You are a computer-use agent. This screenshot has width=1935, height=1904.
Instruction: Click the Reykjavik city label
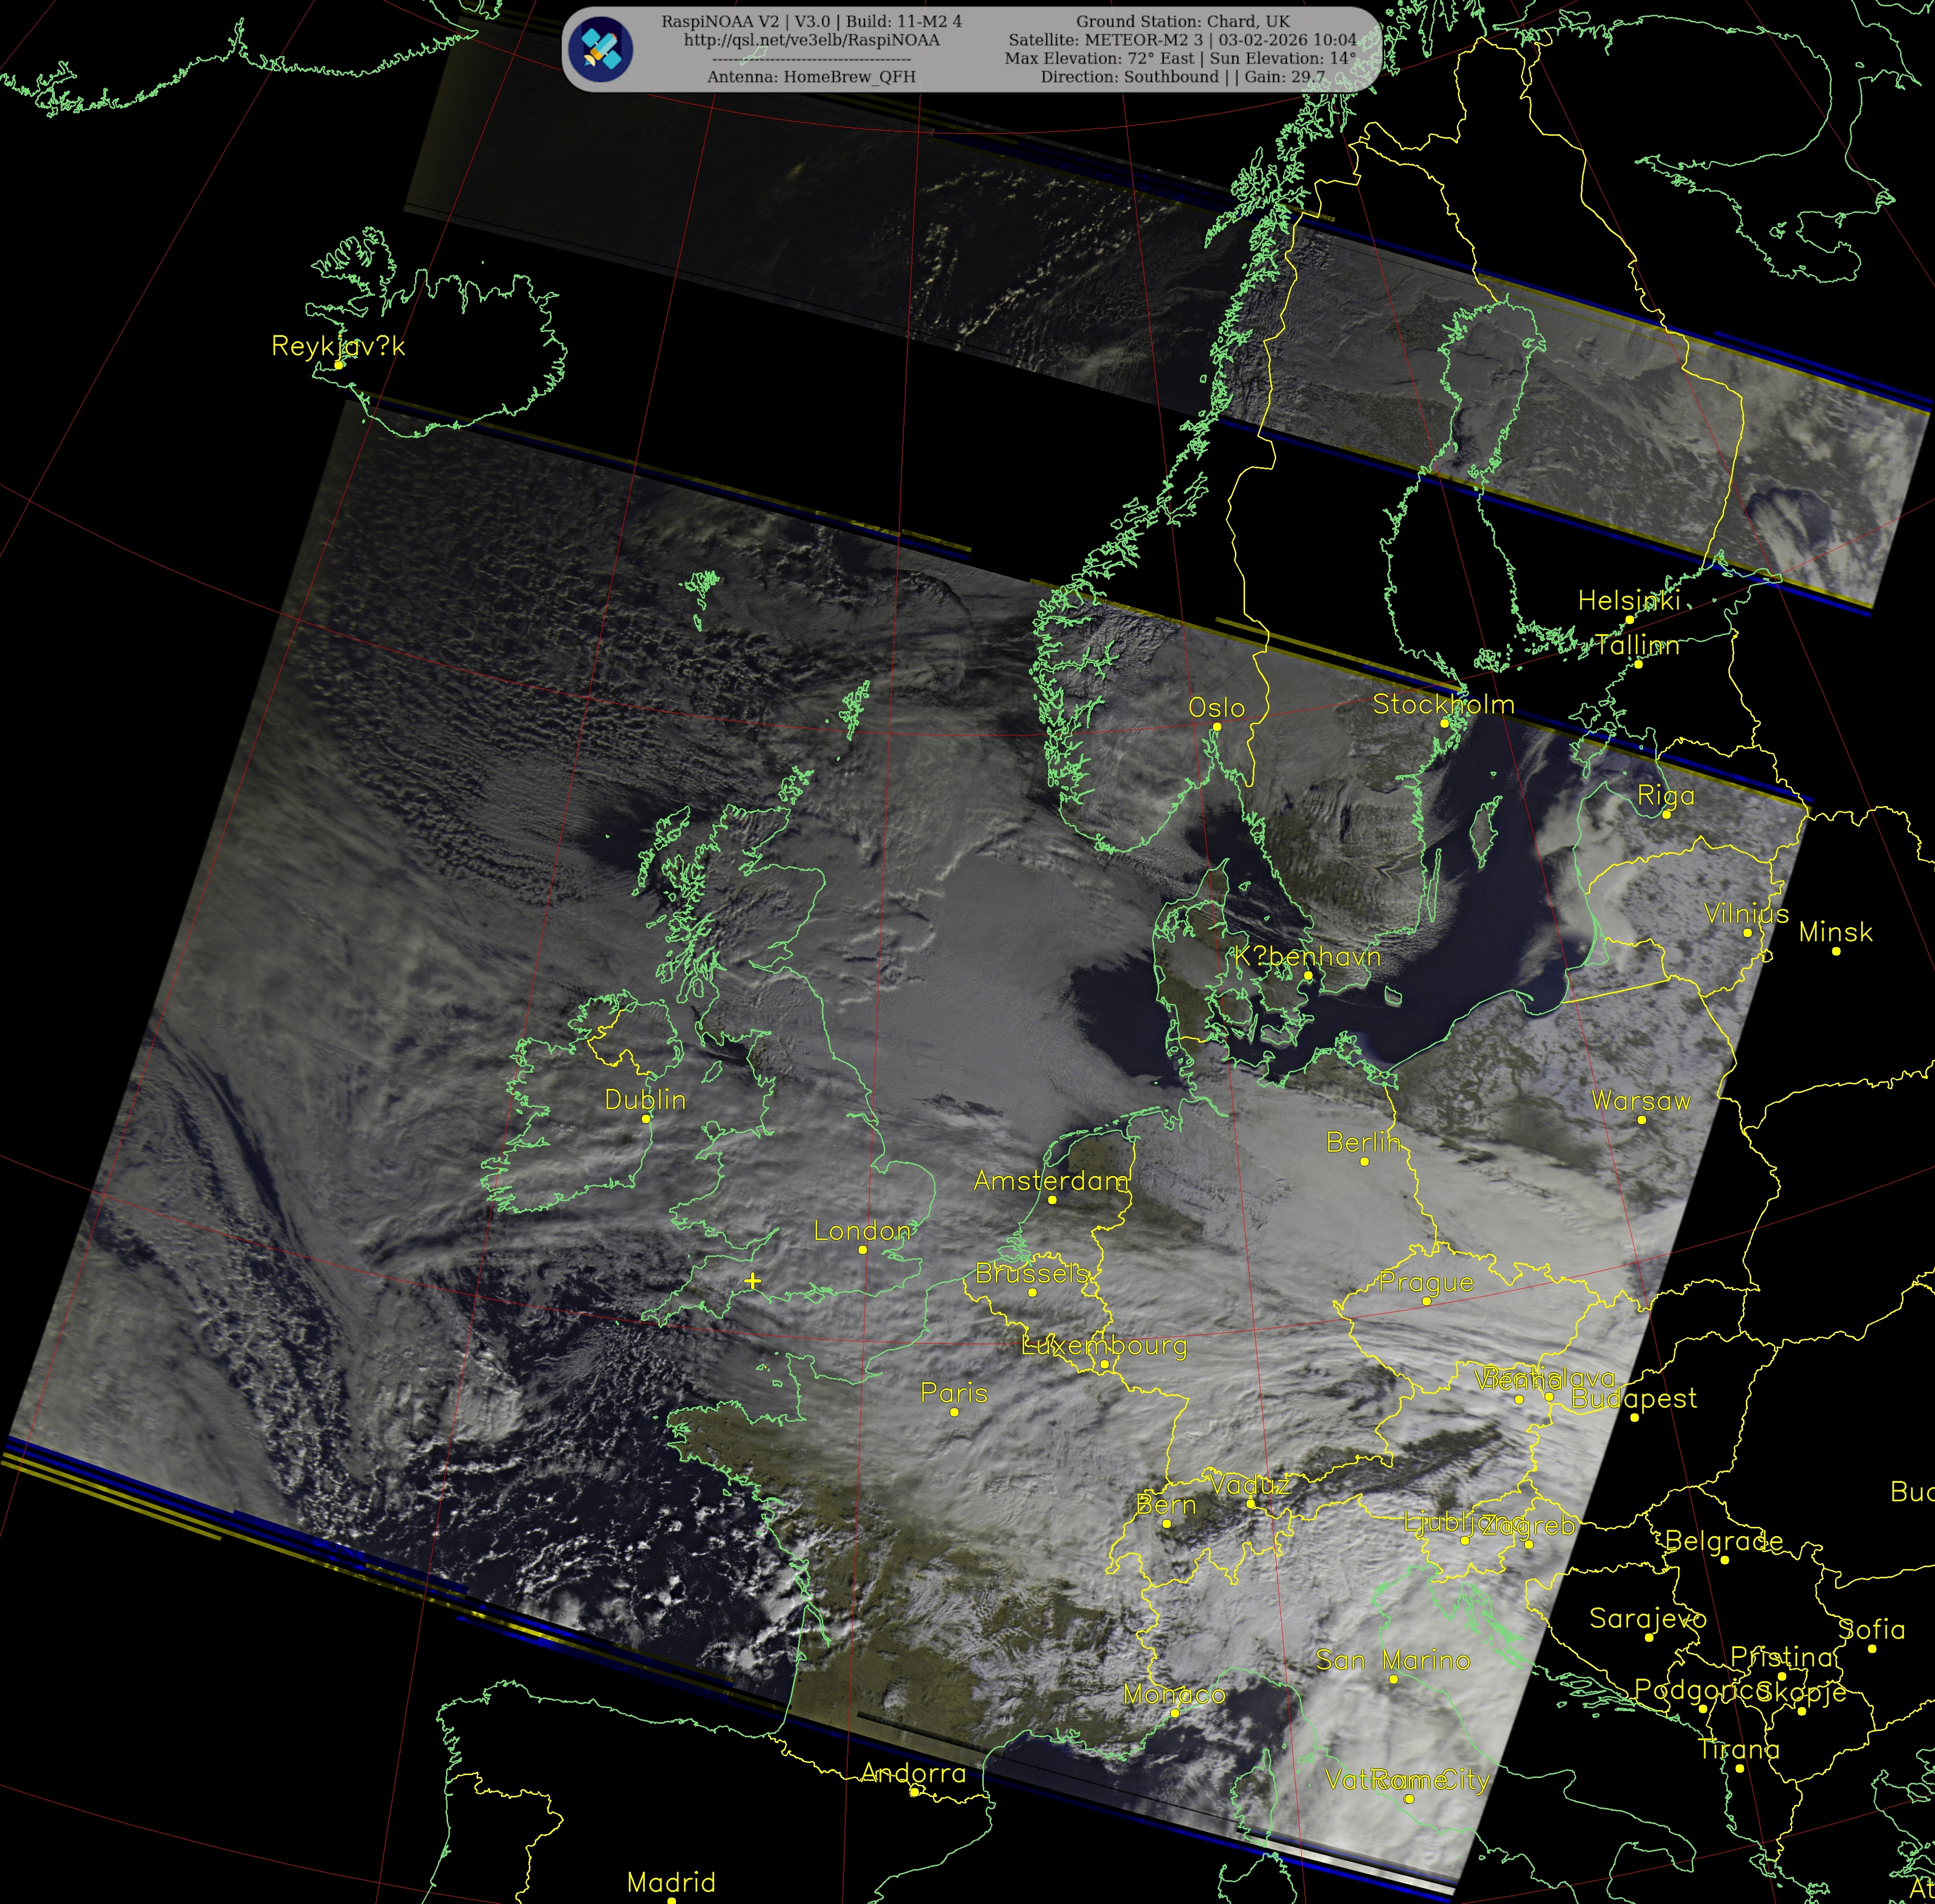click(x=338, y=346)
